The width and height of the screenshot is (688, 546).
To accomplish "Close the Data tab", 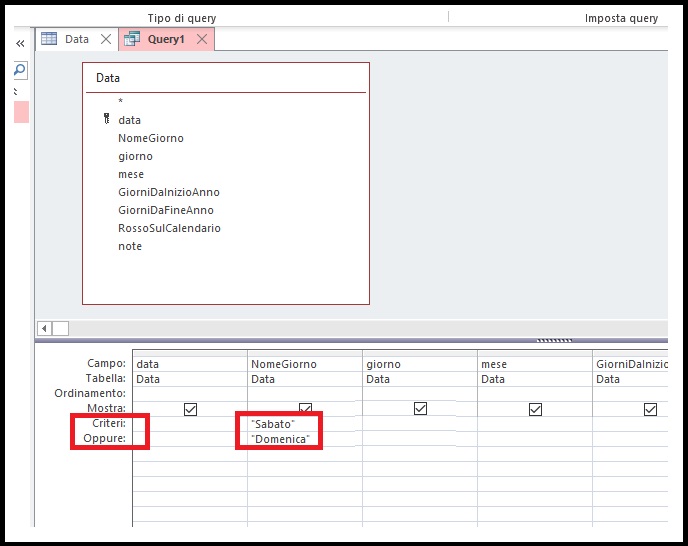I will point(106,39).
